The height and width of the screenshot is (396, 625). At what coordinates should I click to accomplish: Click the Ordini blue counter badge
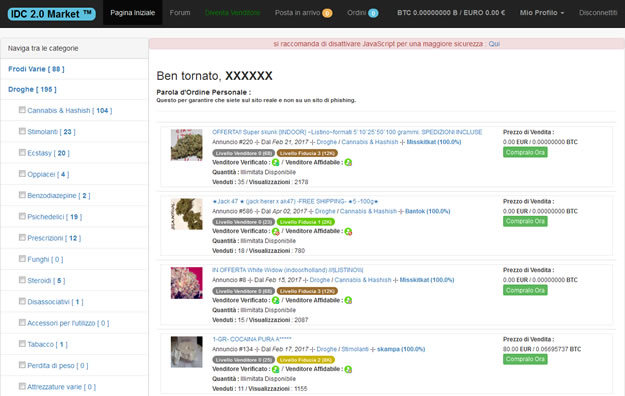coord(373,13)
